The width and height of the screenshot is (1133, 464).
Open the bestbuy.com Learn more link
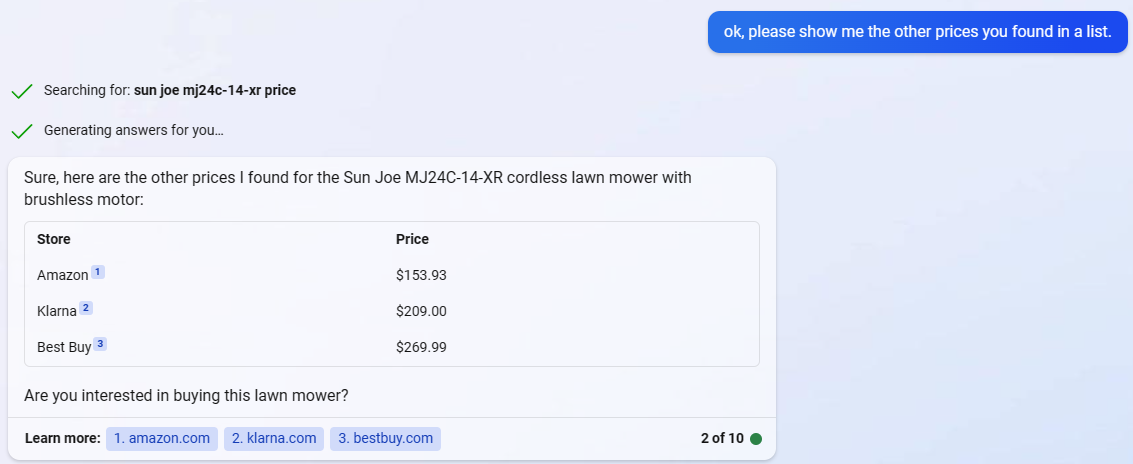(385, 438)
